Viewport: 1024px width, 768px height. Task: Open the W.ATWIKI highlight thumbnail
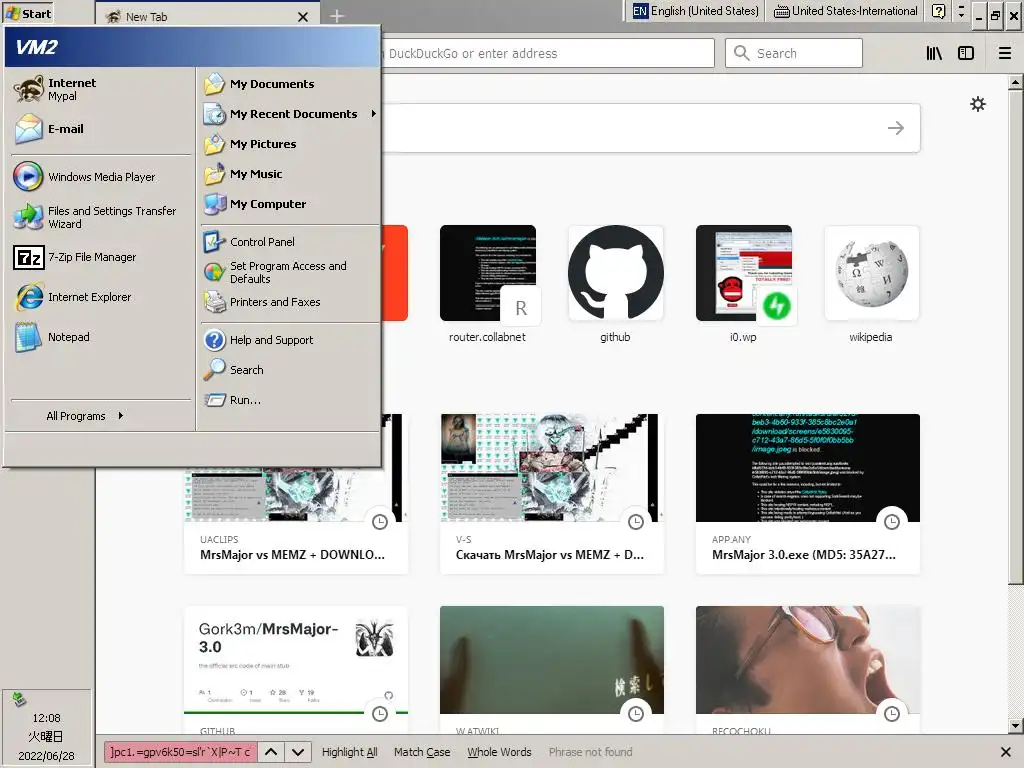point(552,660)
